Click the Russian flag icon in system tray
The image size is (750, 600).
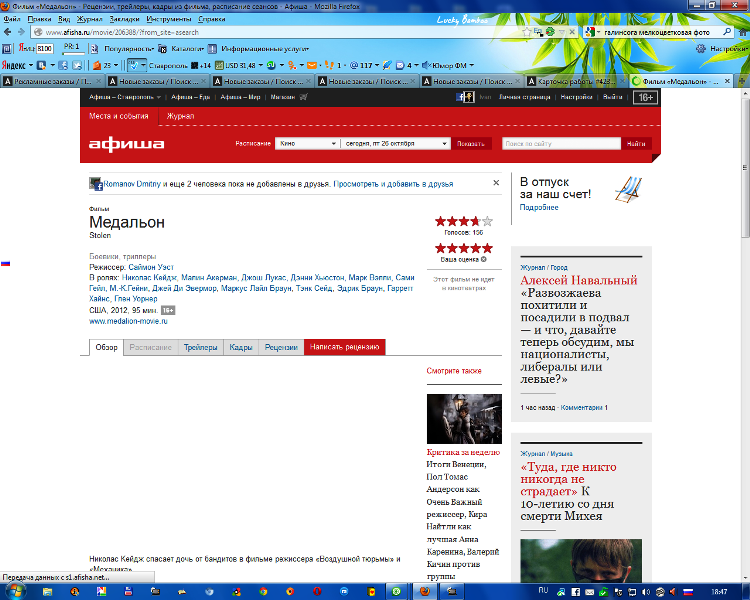click(688, 592)
